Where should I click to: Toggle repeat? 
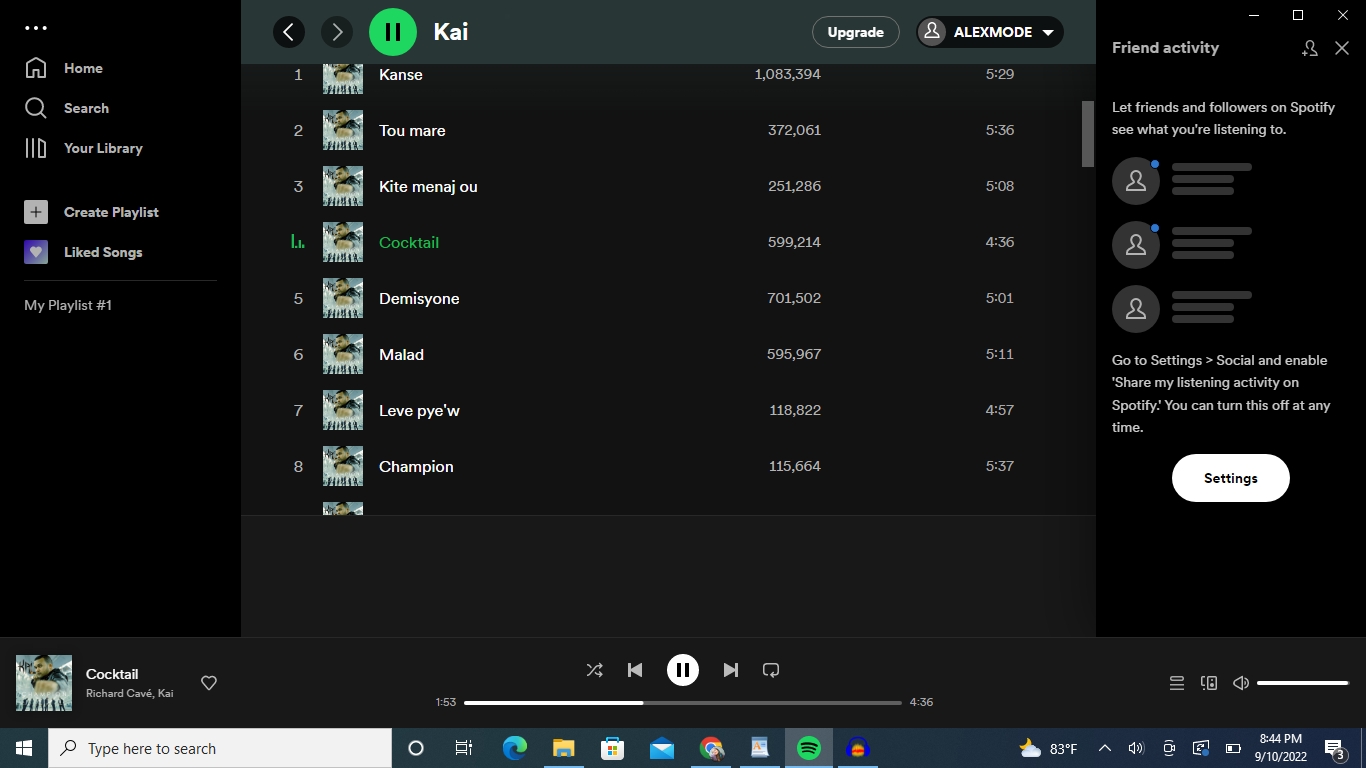pyautogui.click(x=771, y=670)
